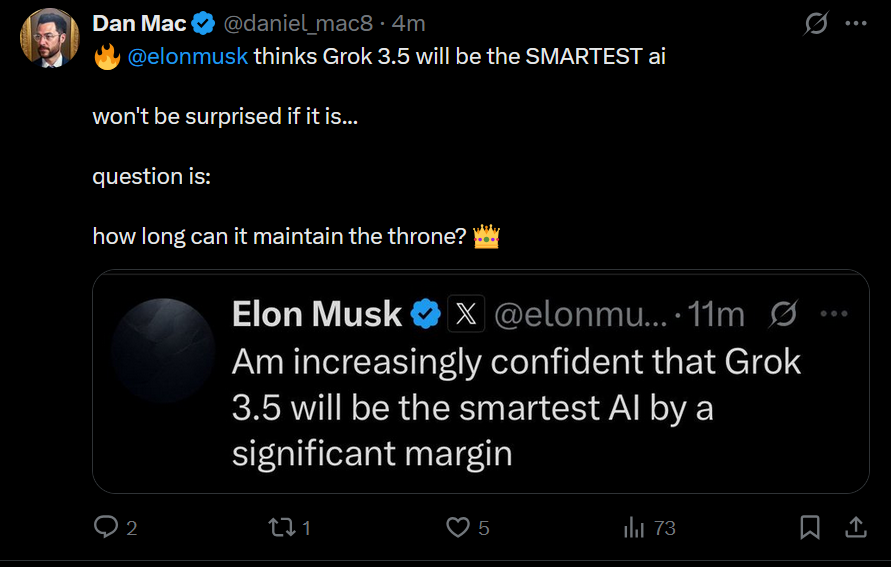Viewport: 891px width, 567px height.
Task: Click the share upload arrow icon
Action: [857, 527]
